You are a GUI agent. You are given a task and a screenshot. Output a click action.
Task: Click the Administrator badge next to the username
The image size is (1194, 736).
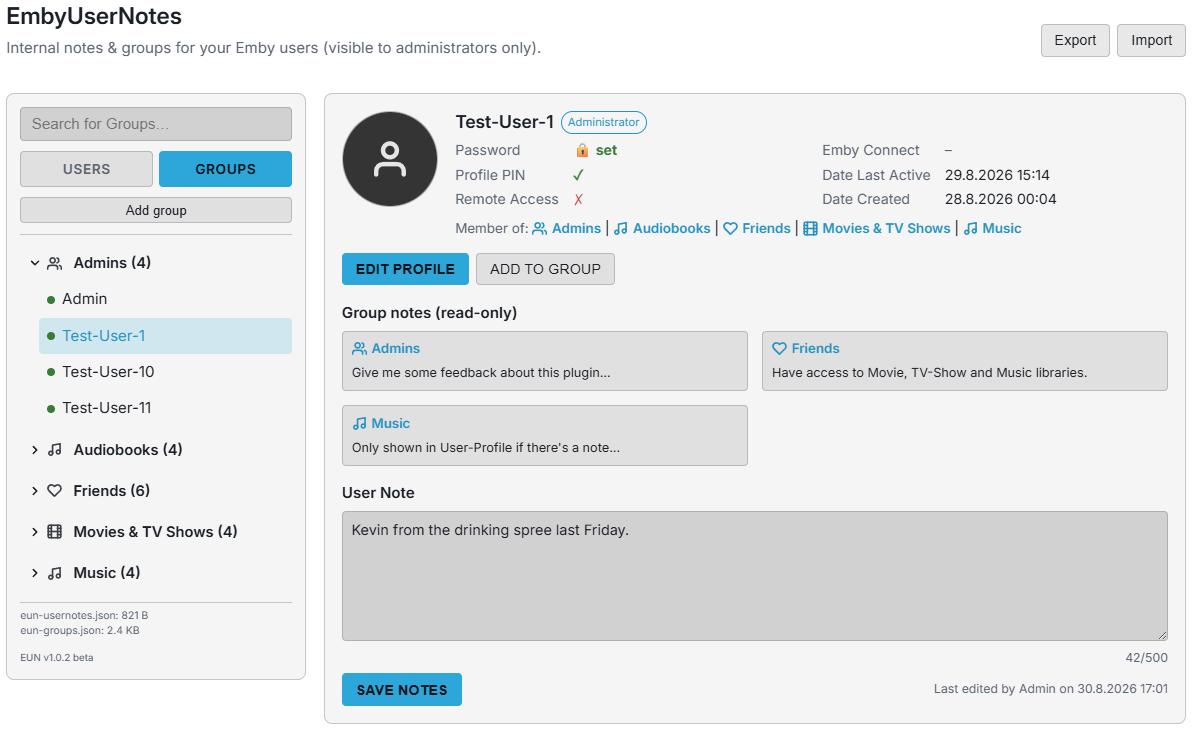604,123
